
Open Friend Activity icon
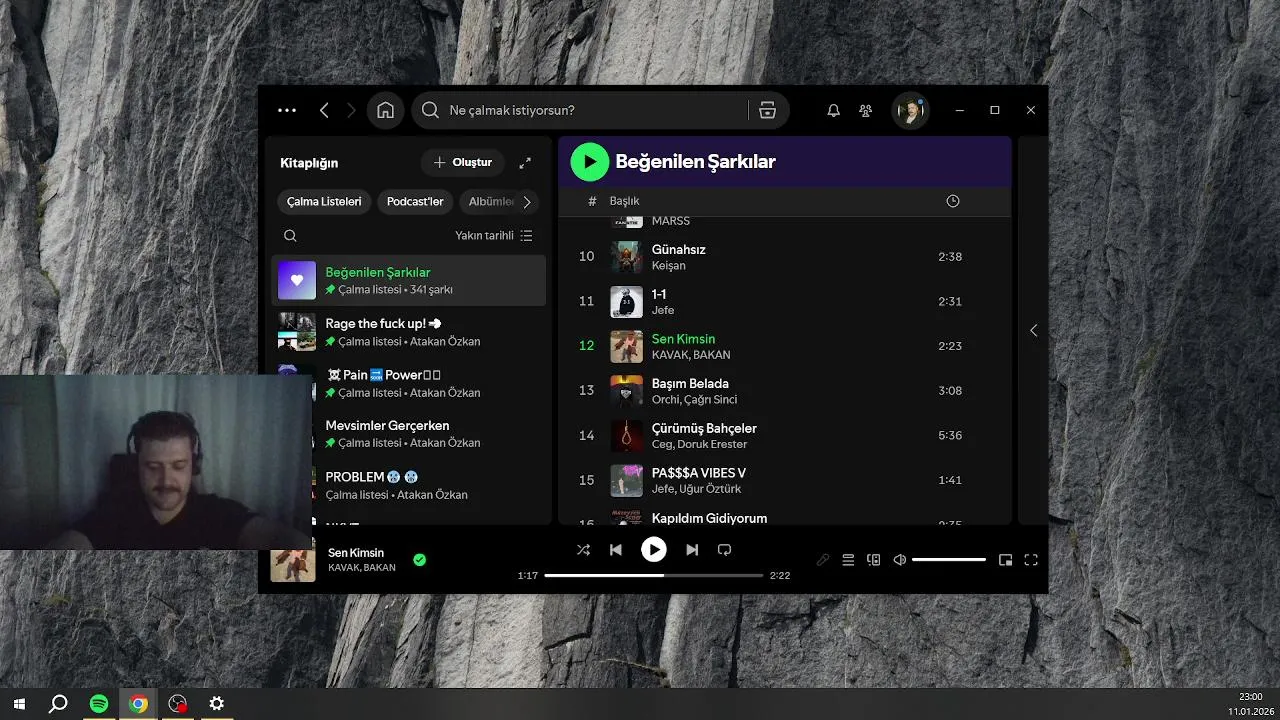866,110
